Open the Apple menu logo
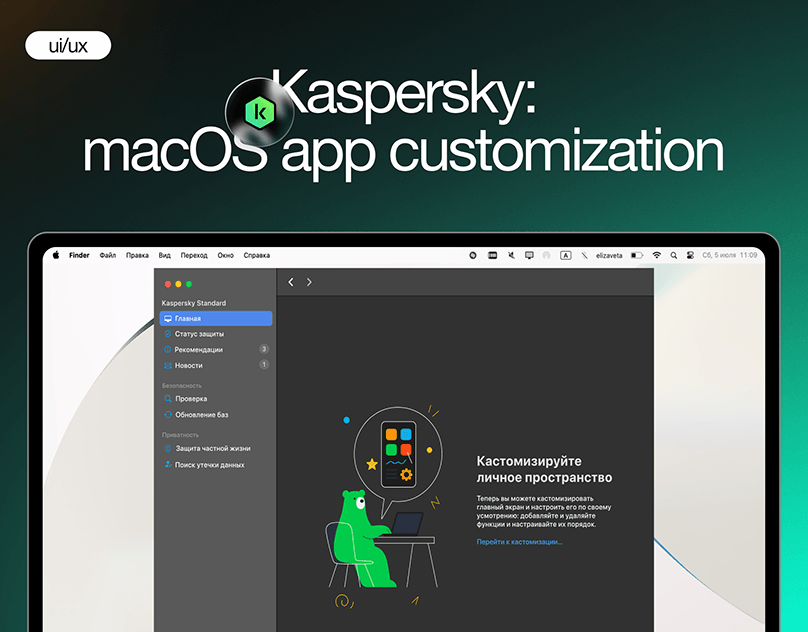The image size is (808, 632). [56, 255]
